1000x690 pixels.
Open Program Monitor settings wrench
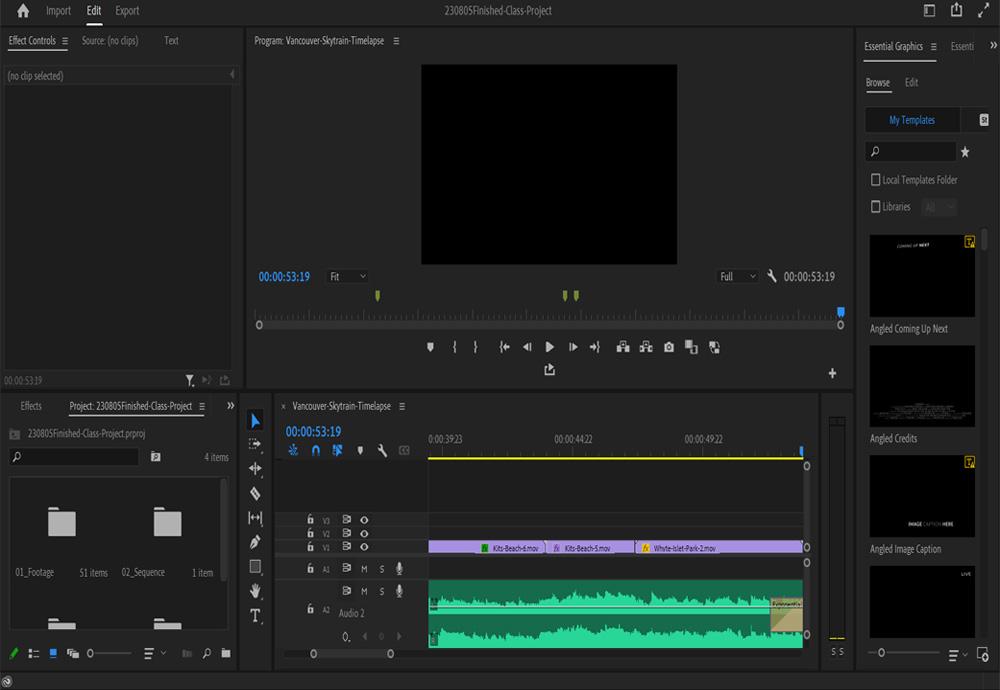[772, 276]
